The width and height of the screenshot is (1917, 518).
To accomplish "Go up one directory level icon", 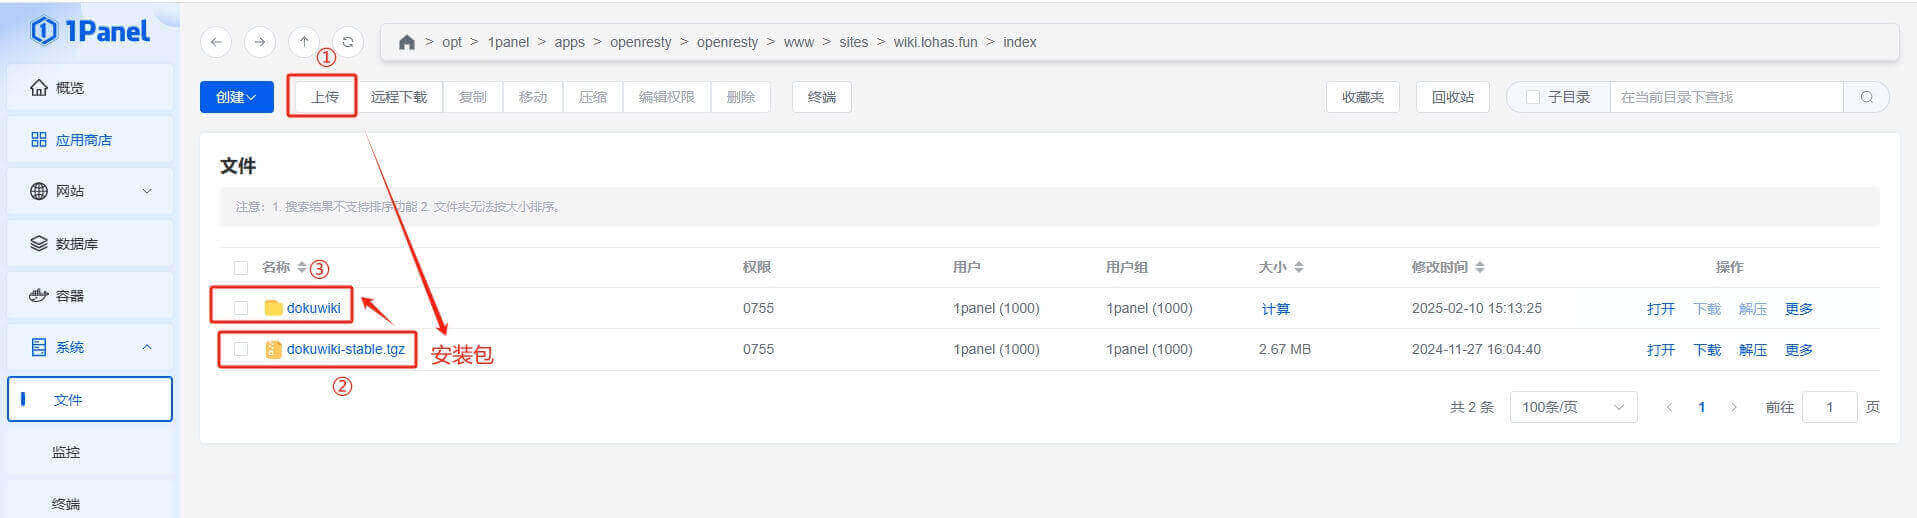I will [304, 42].
